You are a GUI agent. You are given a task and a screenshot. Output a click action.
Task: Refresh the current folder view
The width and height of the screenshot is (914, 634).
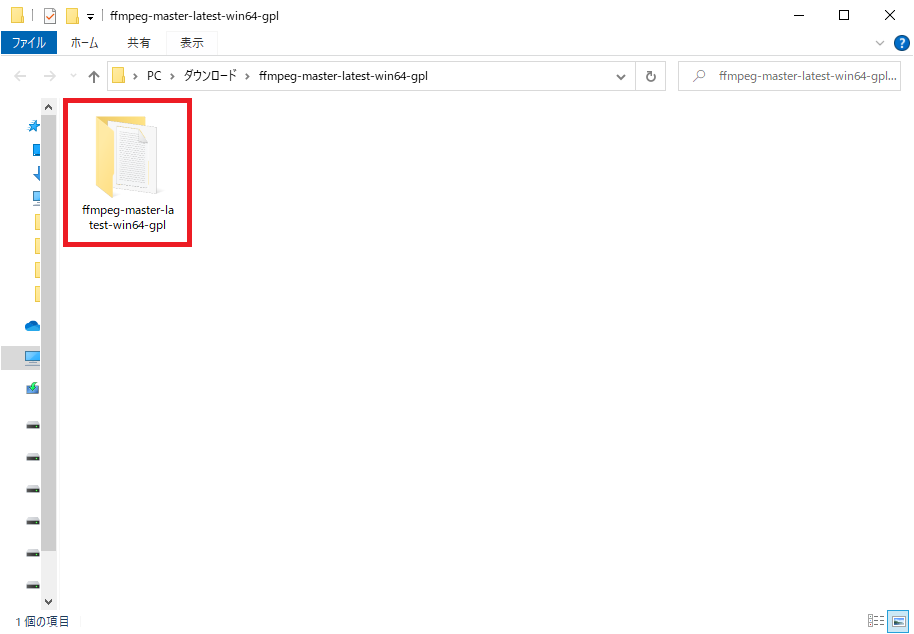click(x=651, y=76)
